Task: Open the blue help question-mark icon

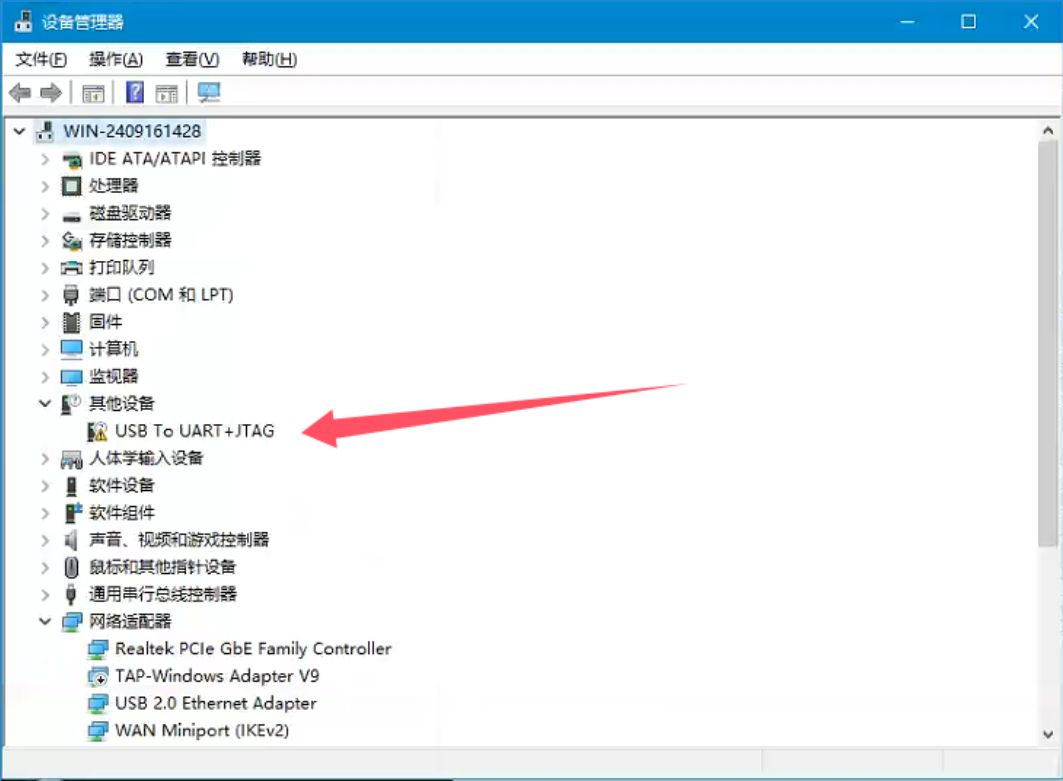Action: [x=135, y=92]
